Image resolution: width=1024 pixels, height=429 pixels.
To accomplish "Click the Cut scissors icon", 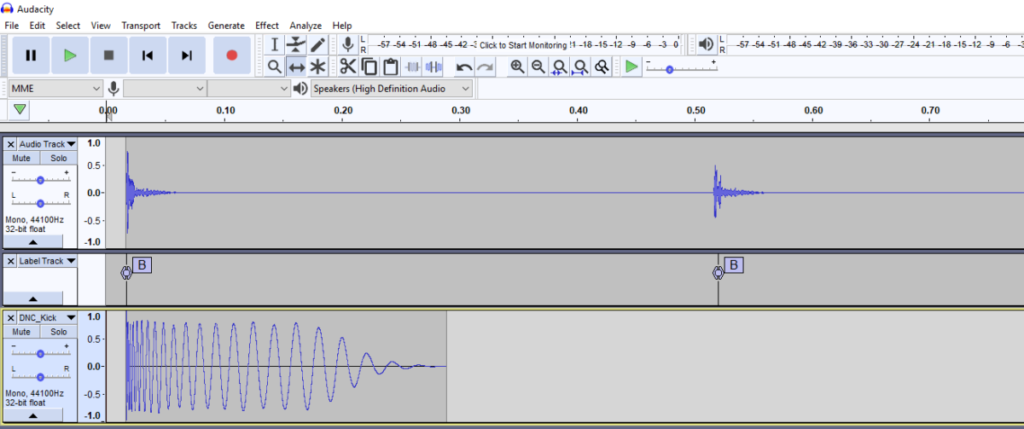I will [x=347, y=67].
